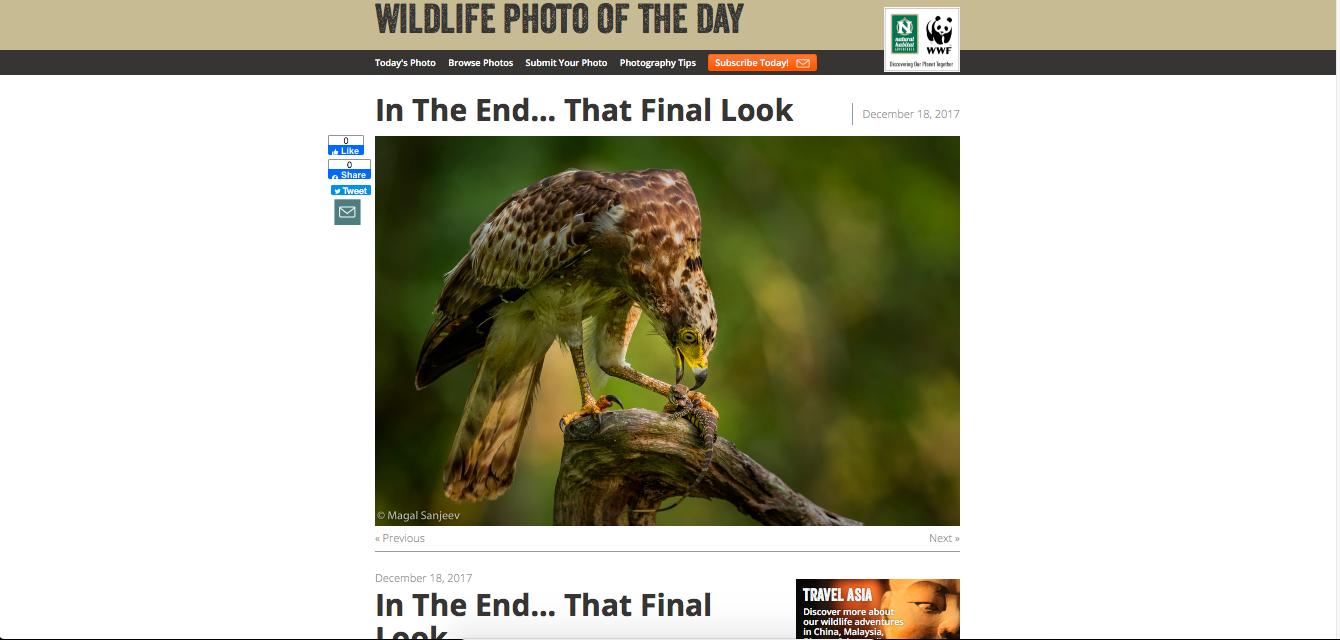Go to Submit Your Photo page
1340x640 pixels.
[566, 63]
